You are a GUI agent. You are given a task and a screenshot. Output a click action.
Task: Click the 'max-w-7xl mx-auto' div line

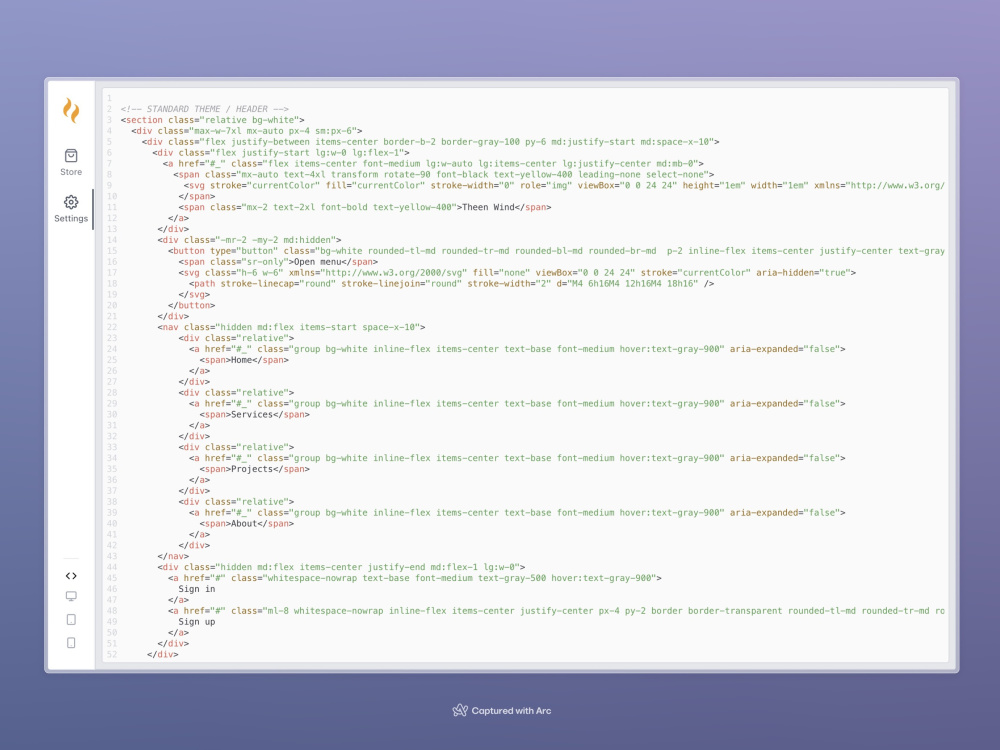[x=247, y=131]
